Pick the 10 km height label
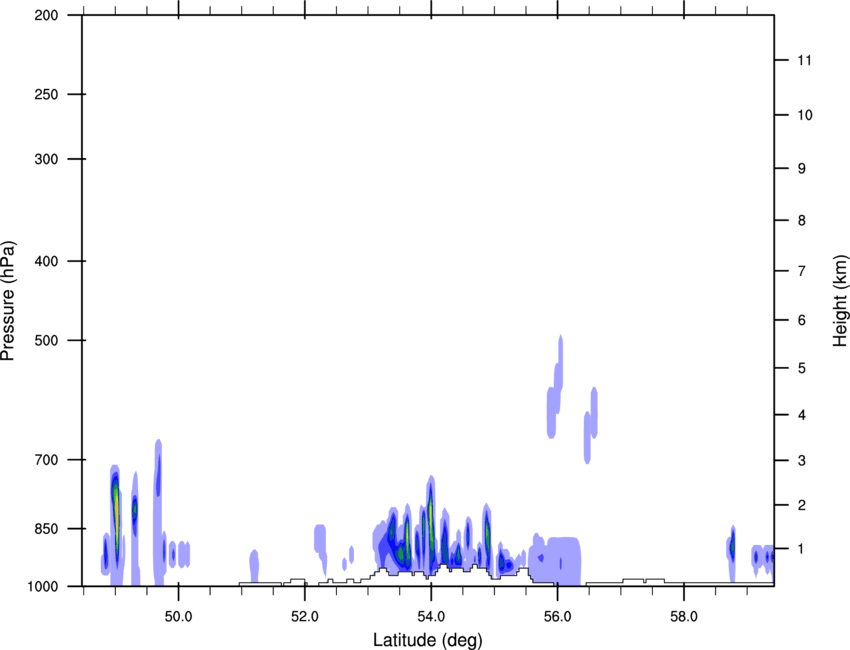 (804, 115)
